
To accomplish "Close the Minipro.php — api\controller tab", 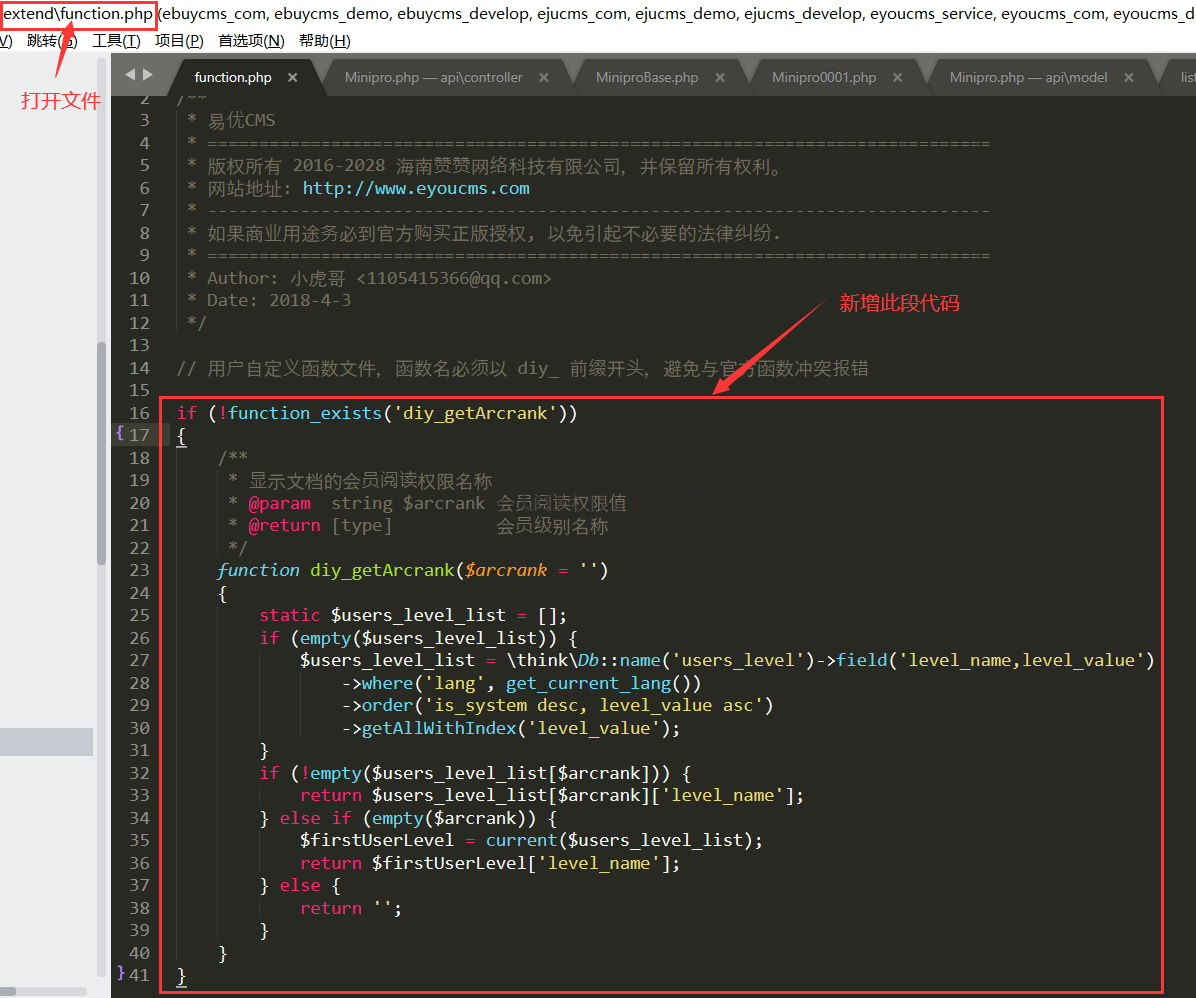I will (x=544, y=77).
